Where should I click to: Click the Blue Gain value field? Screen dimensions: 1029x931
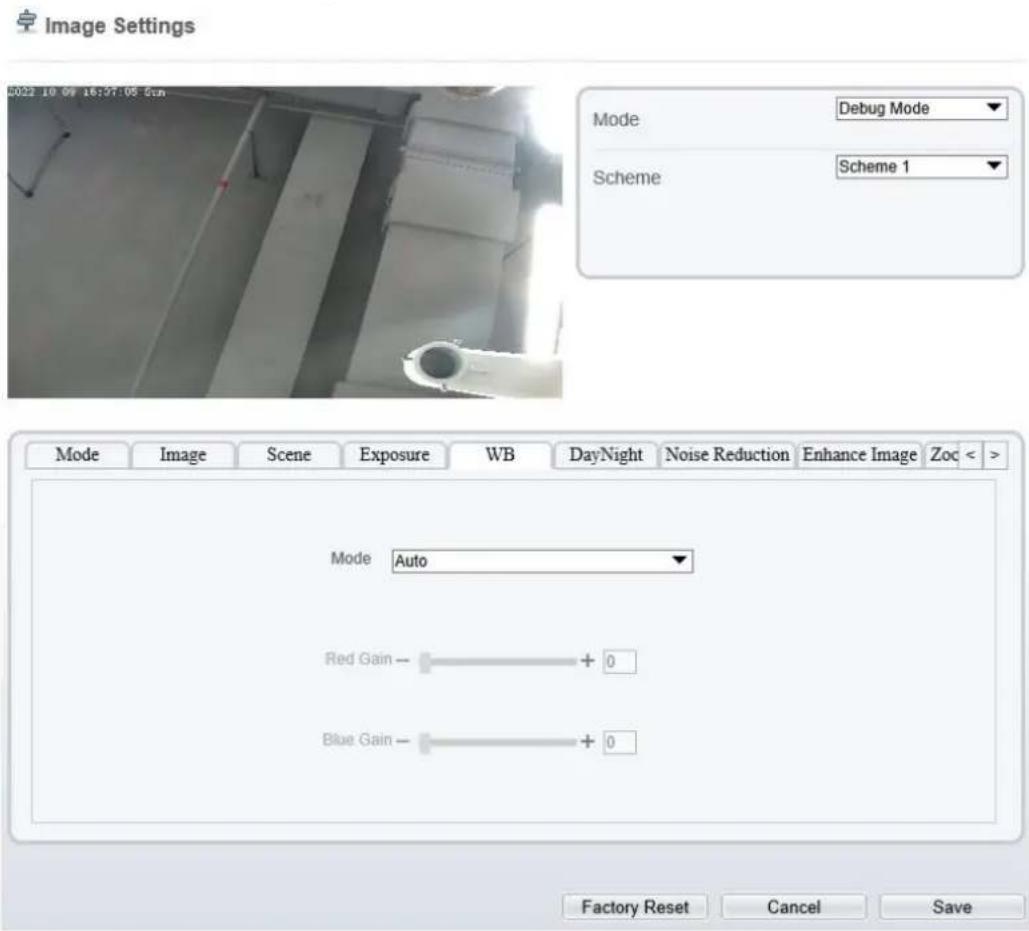pos(620,742)
